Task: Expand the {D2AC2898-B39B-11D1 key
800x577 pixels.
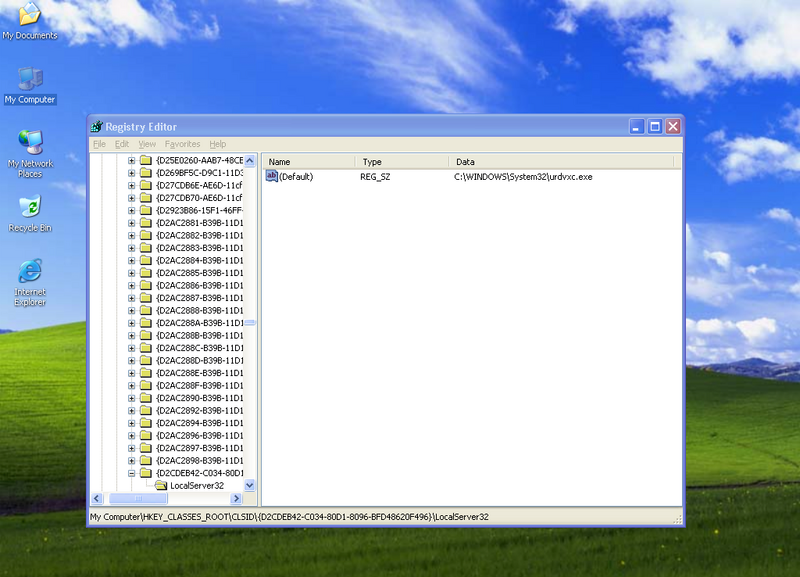Action: tap(132, 461)
